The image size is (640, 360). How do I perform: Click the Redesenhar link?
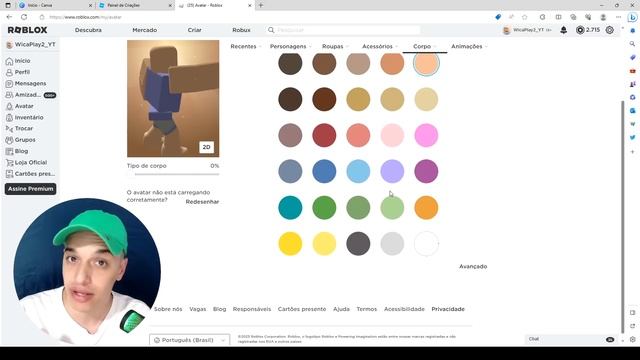point(202,202)
